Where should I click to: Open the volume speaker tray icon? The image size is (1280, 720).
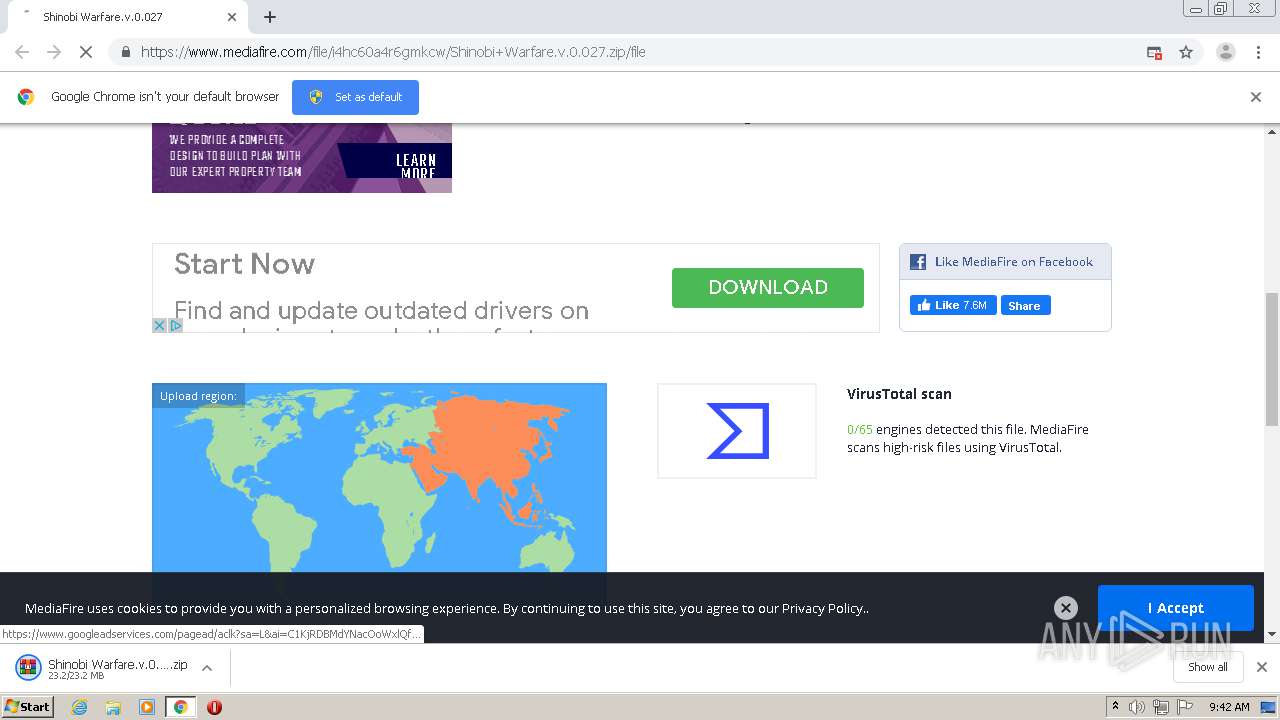(1137, 707)
